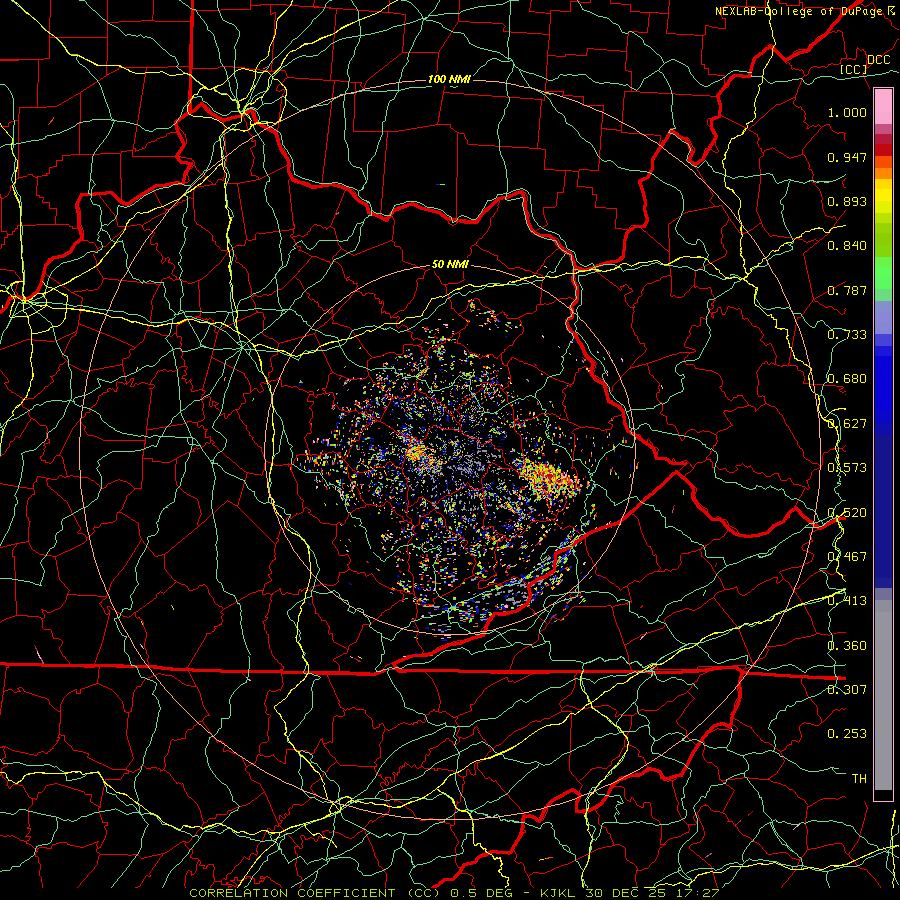The width and height of the screenshot is (900, 900).
Task: Pick the gray segment of the color bar
Action: click(883, 695)
